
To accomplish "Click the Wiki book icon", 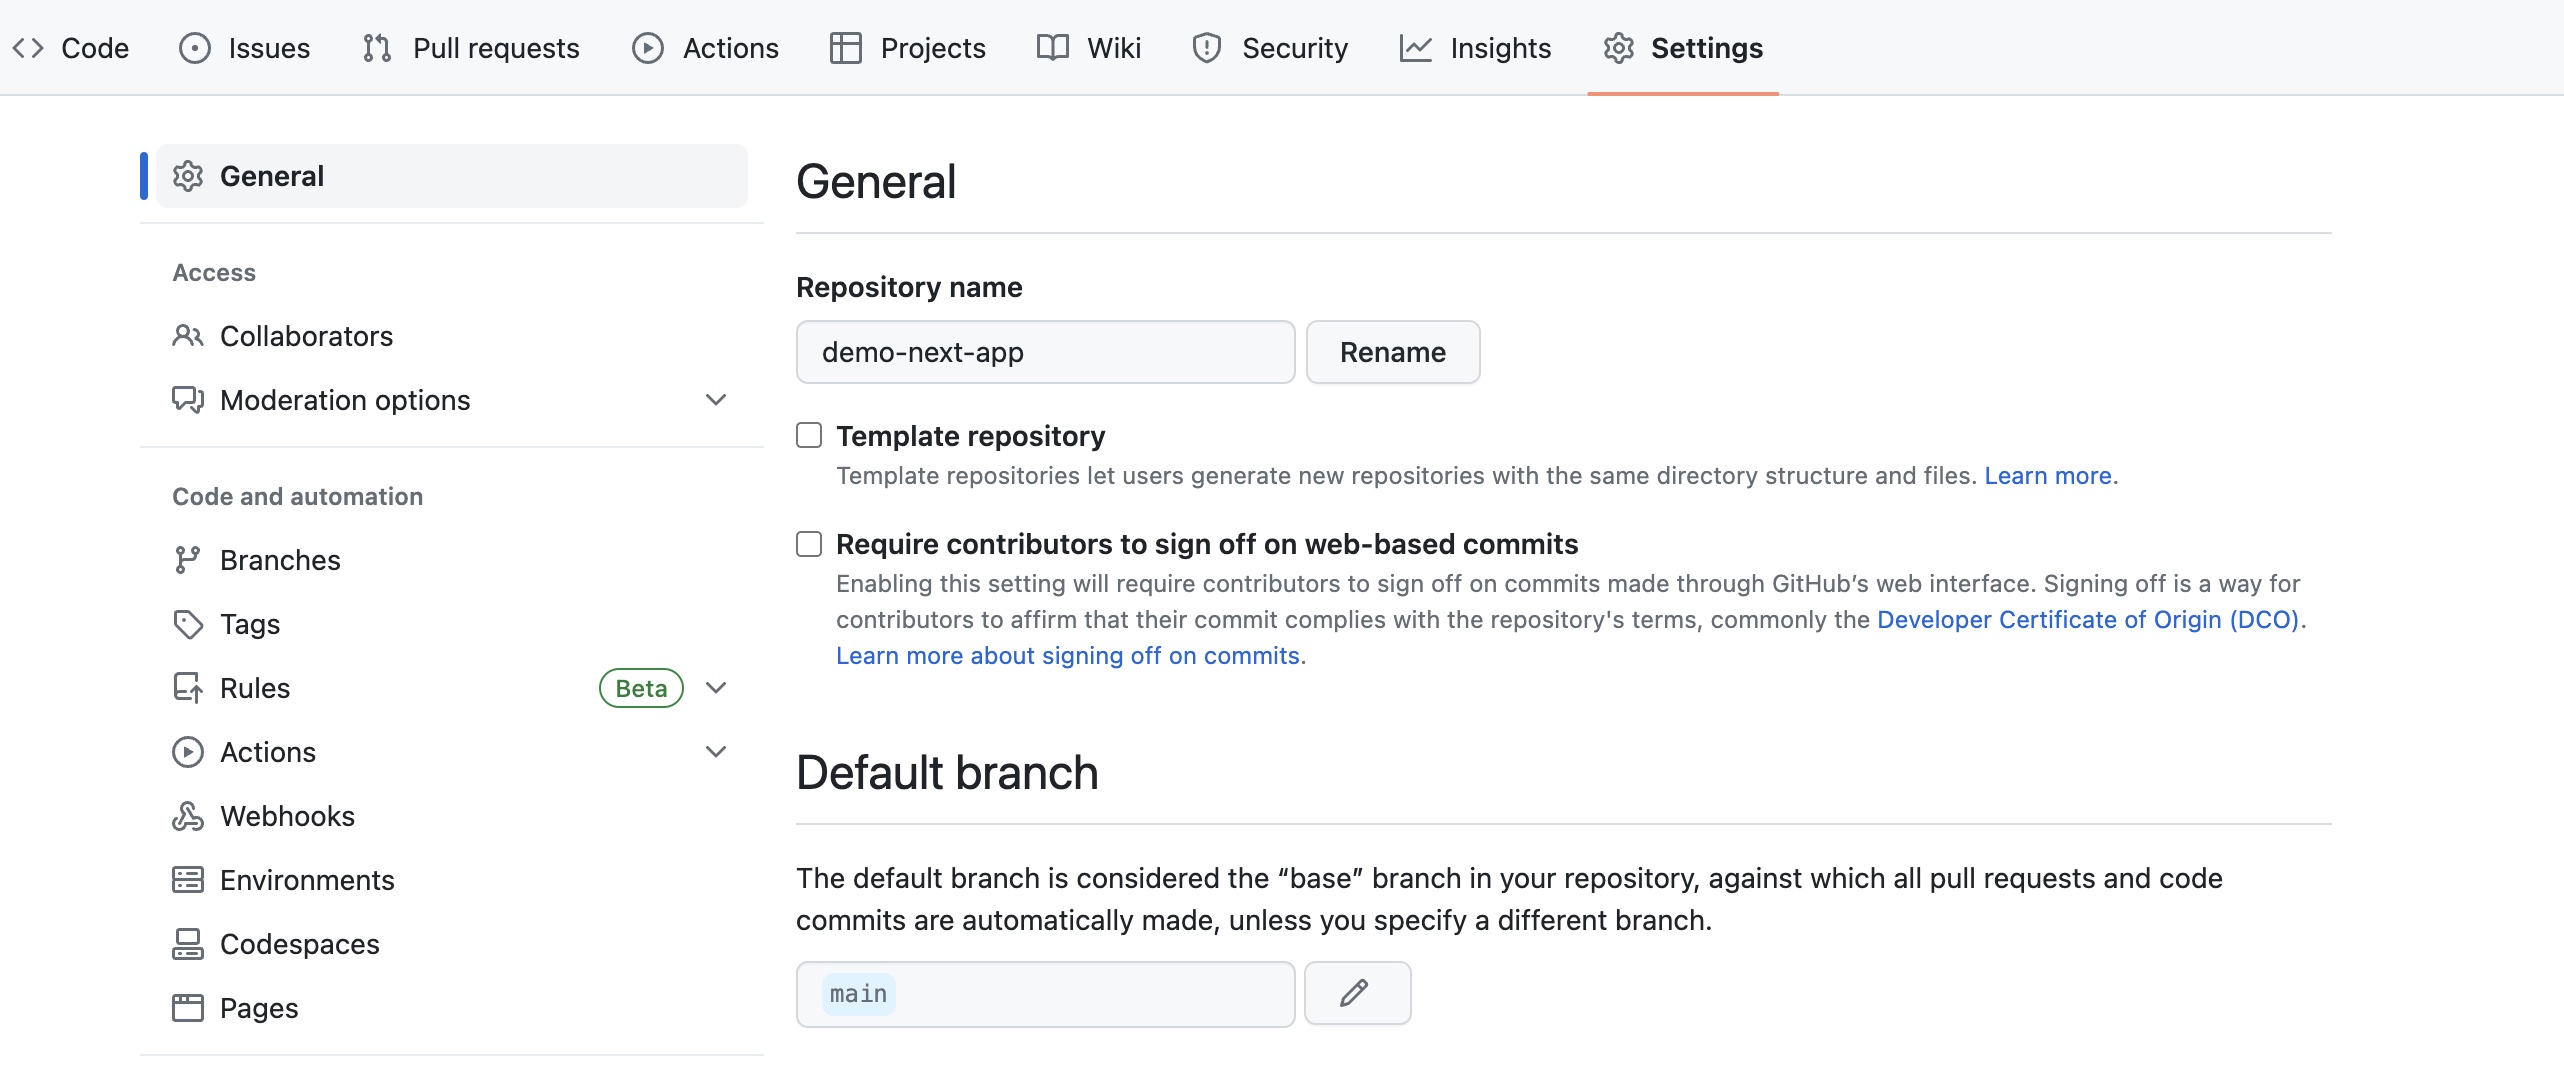I will point(1053,47).
